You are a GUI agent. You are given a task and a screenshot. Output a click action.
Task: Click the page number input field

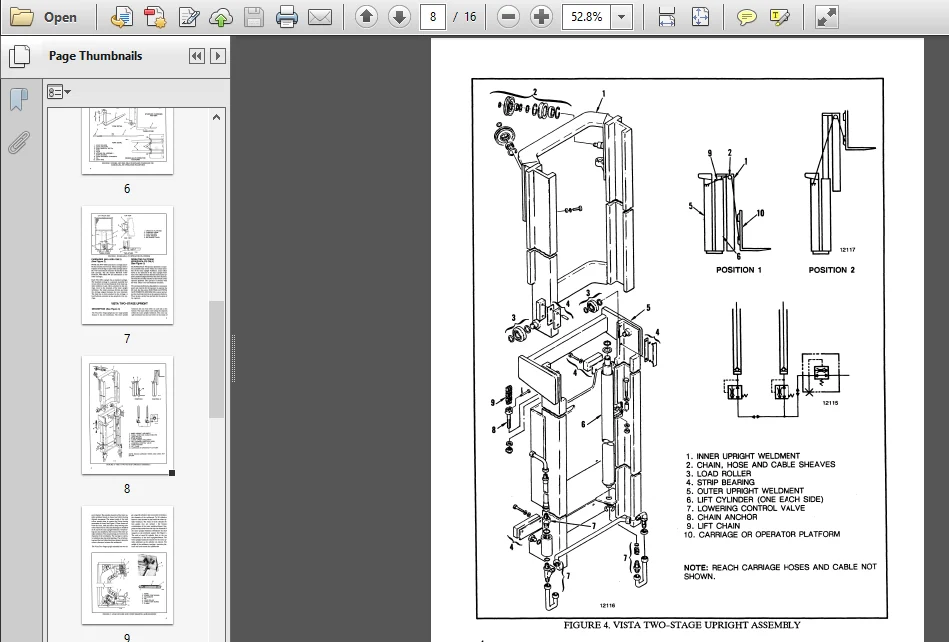click(433, 17)
